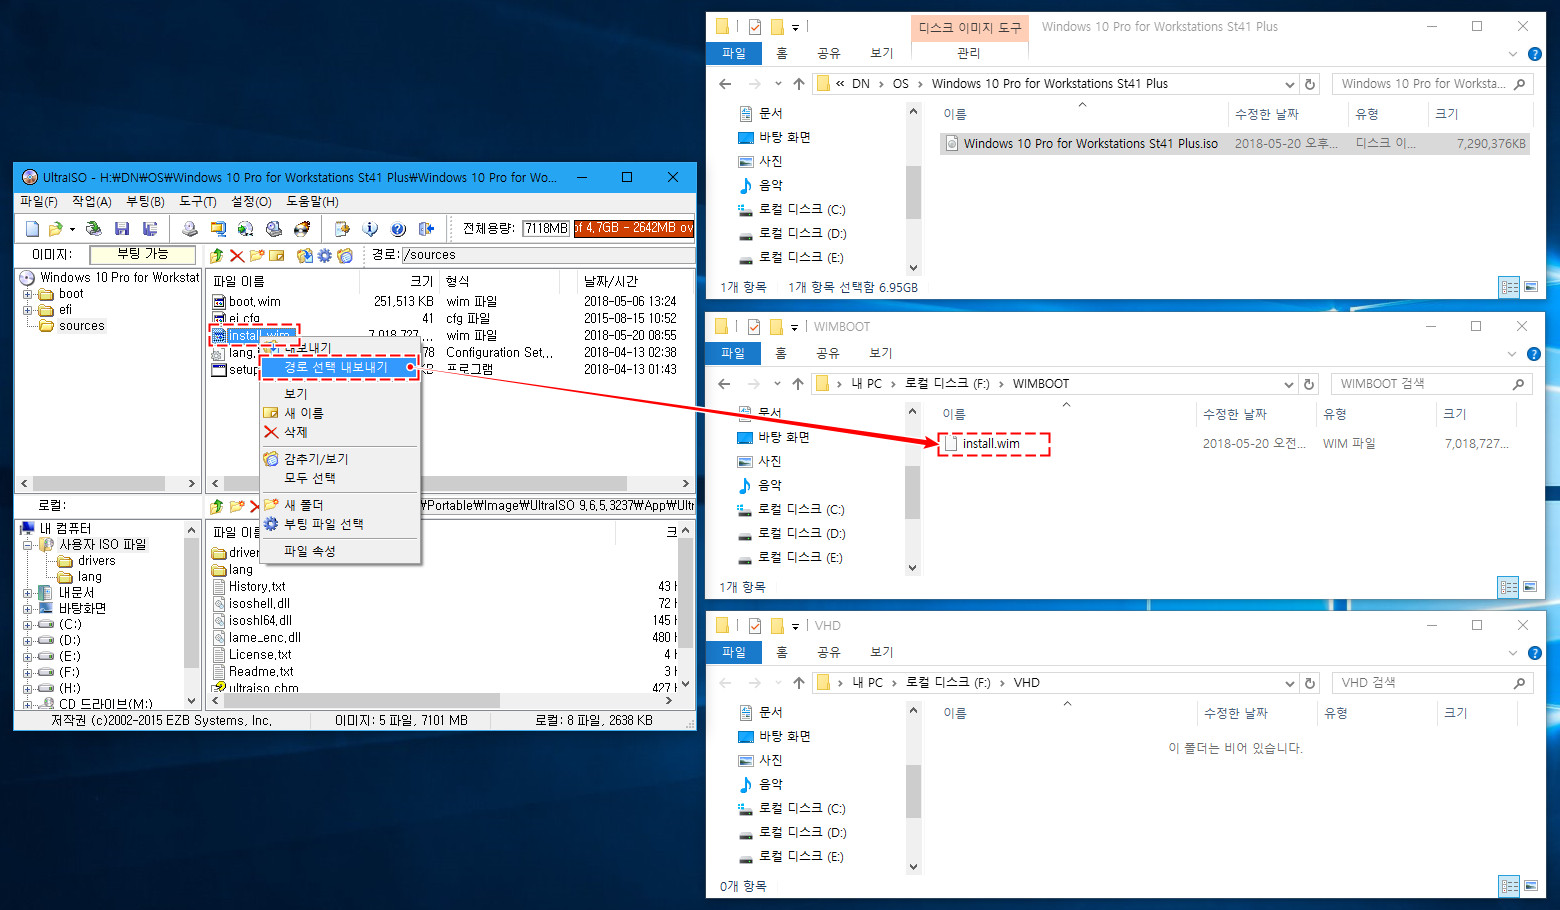Image resolution: width=1560 pixels, height=910 pixels.
Task: Open the dropdown arrow next to Open icon
Action: coord(72,230)
